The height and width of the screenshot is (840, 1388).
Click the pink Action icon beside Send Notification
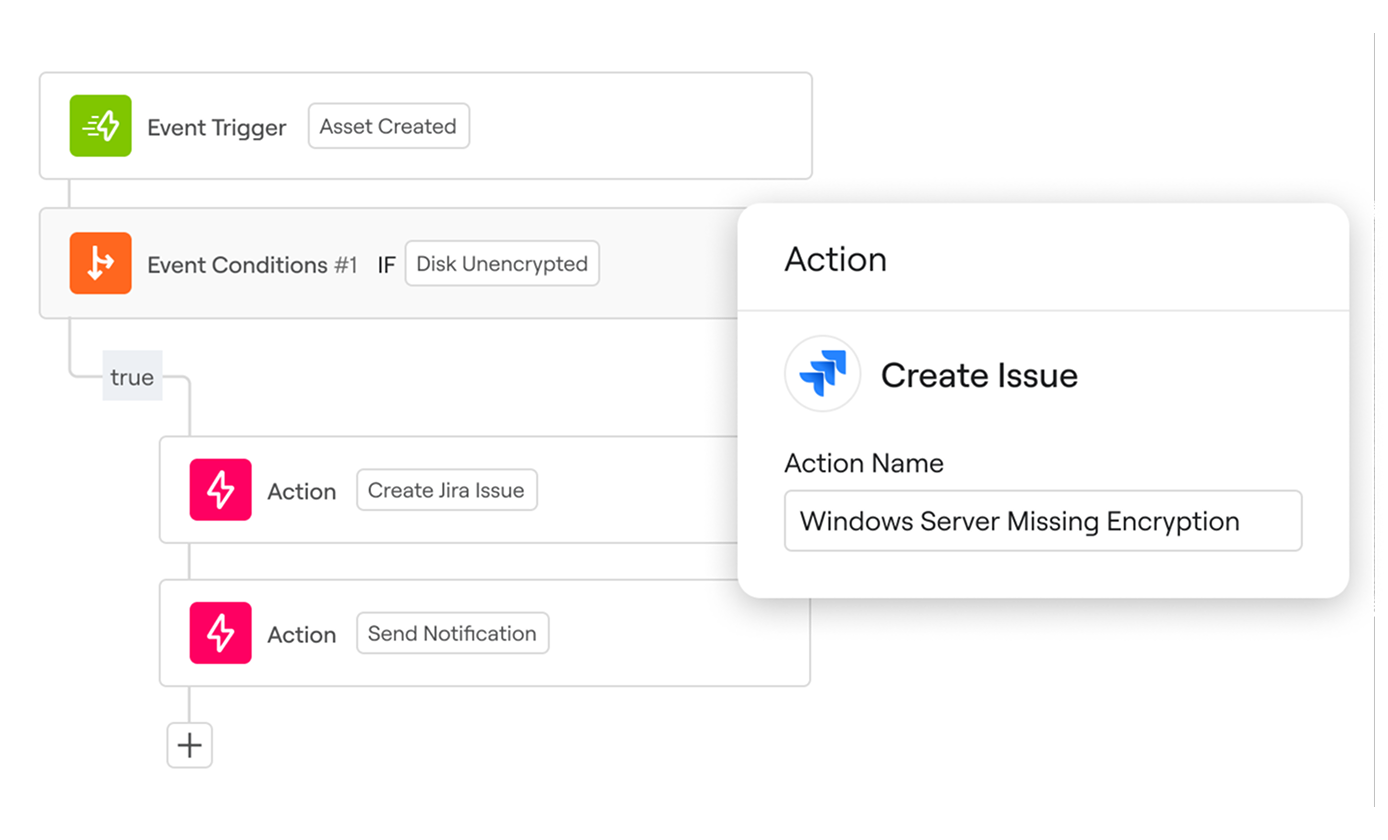tap(220, 633)
